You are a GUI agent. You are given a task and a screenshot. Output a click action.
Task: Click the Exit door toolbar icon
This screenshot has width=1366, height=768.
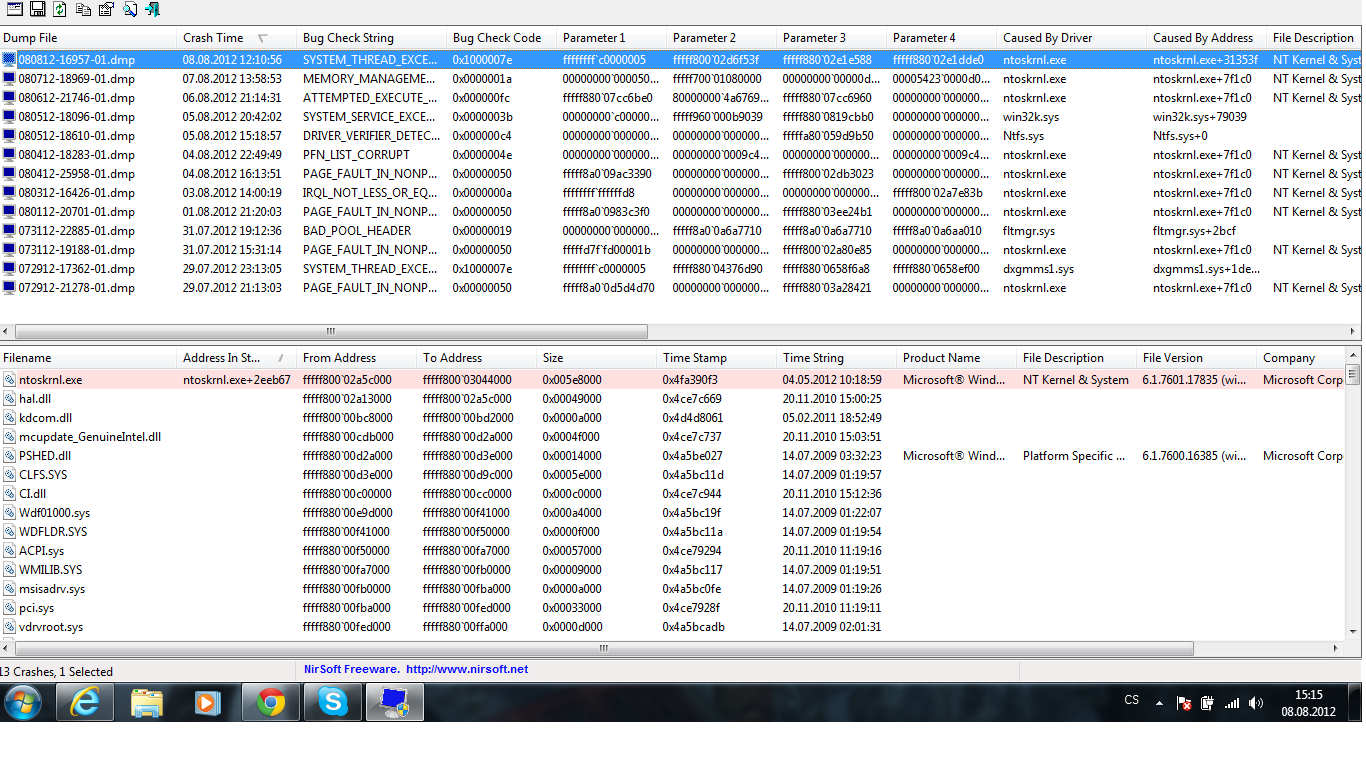[x=152, y=9]
